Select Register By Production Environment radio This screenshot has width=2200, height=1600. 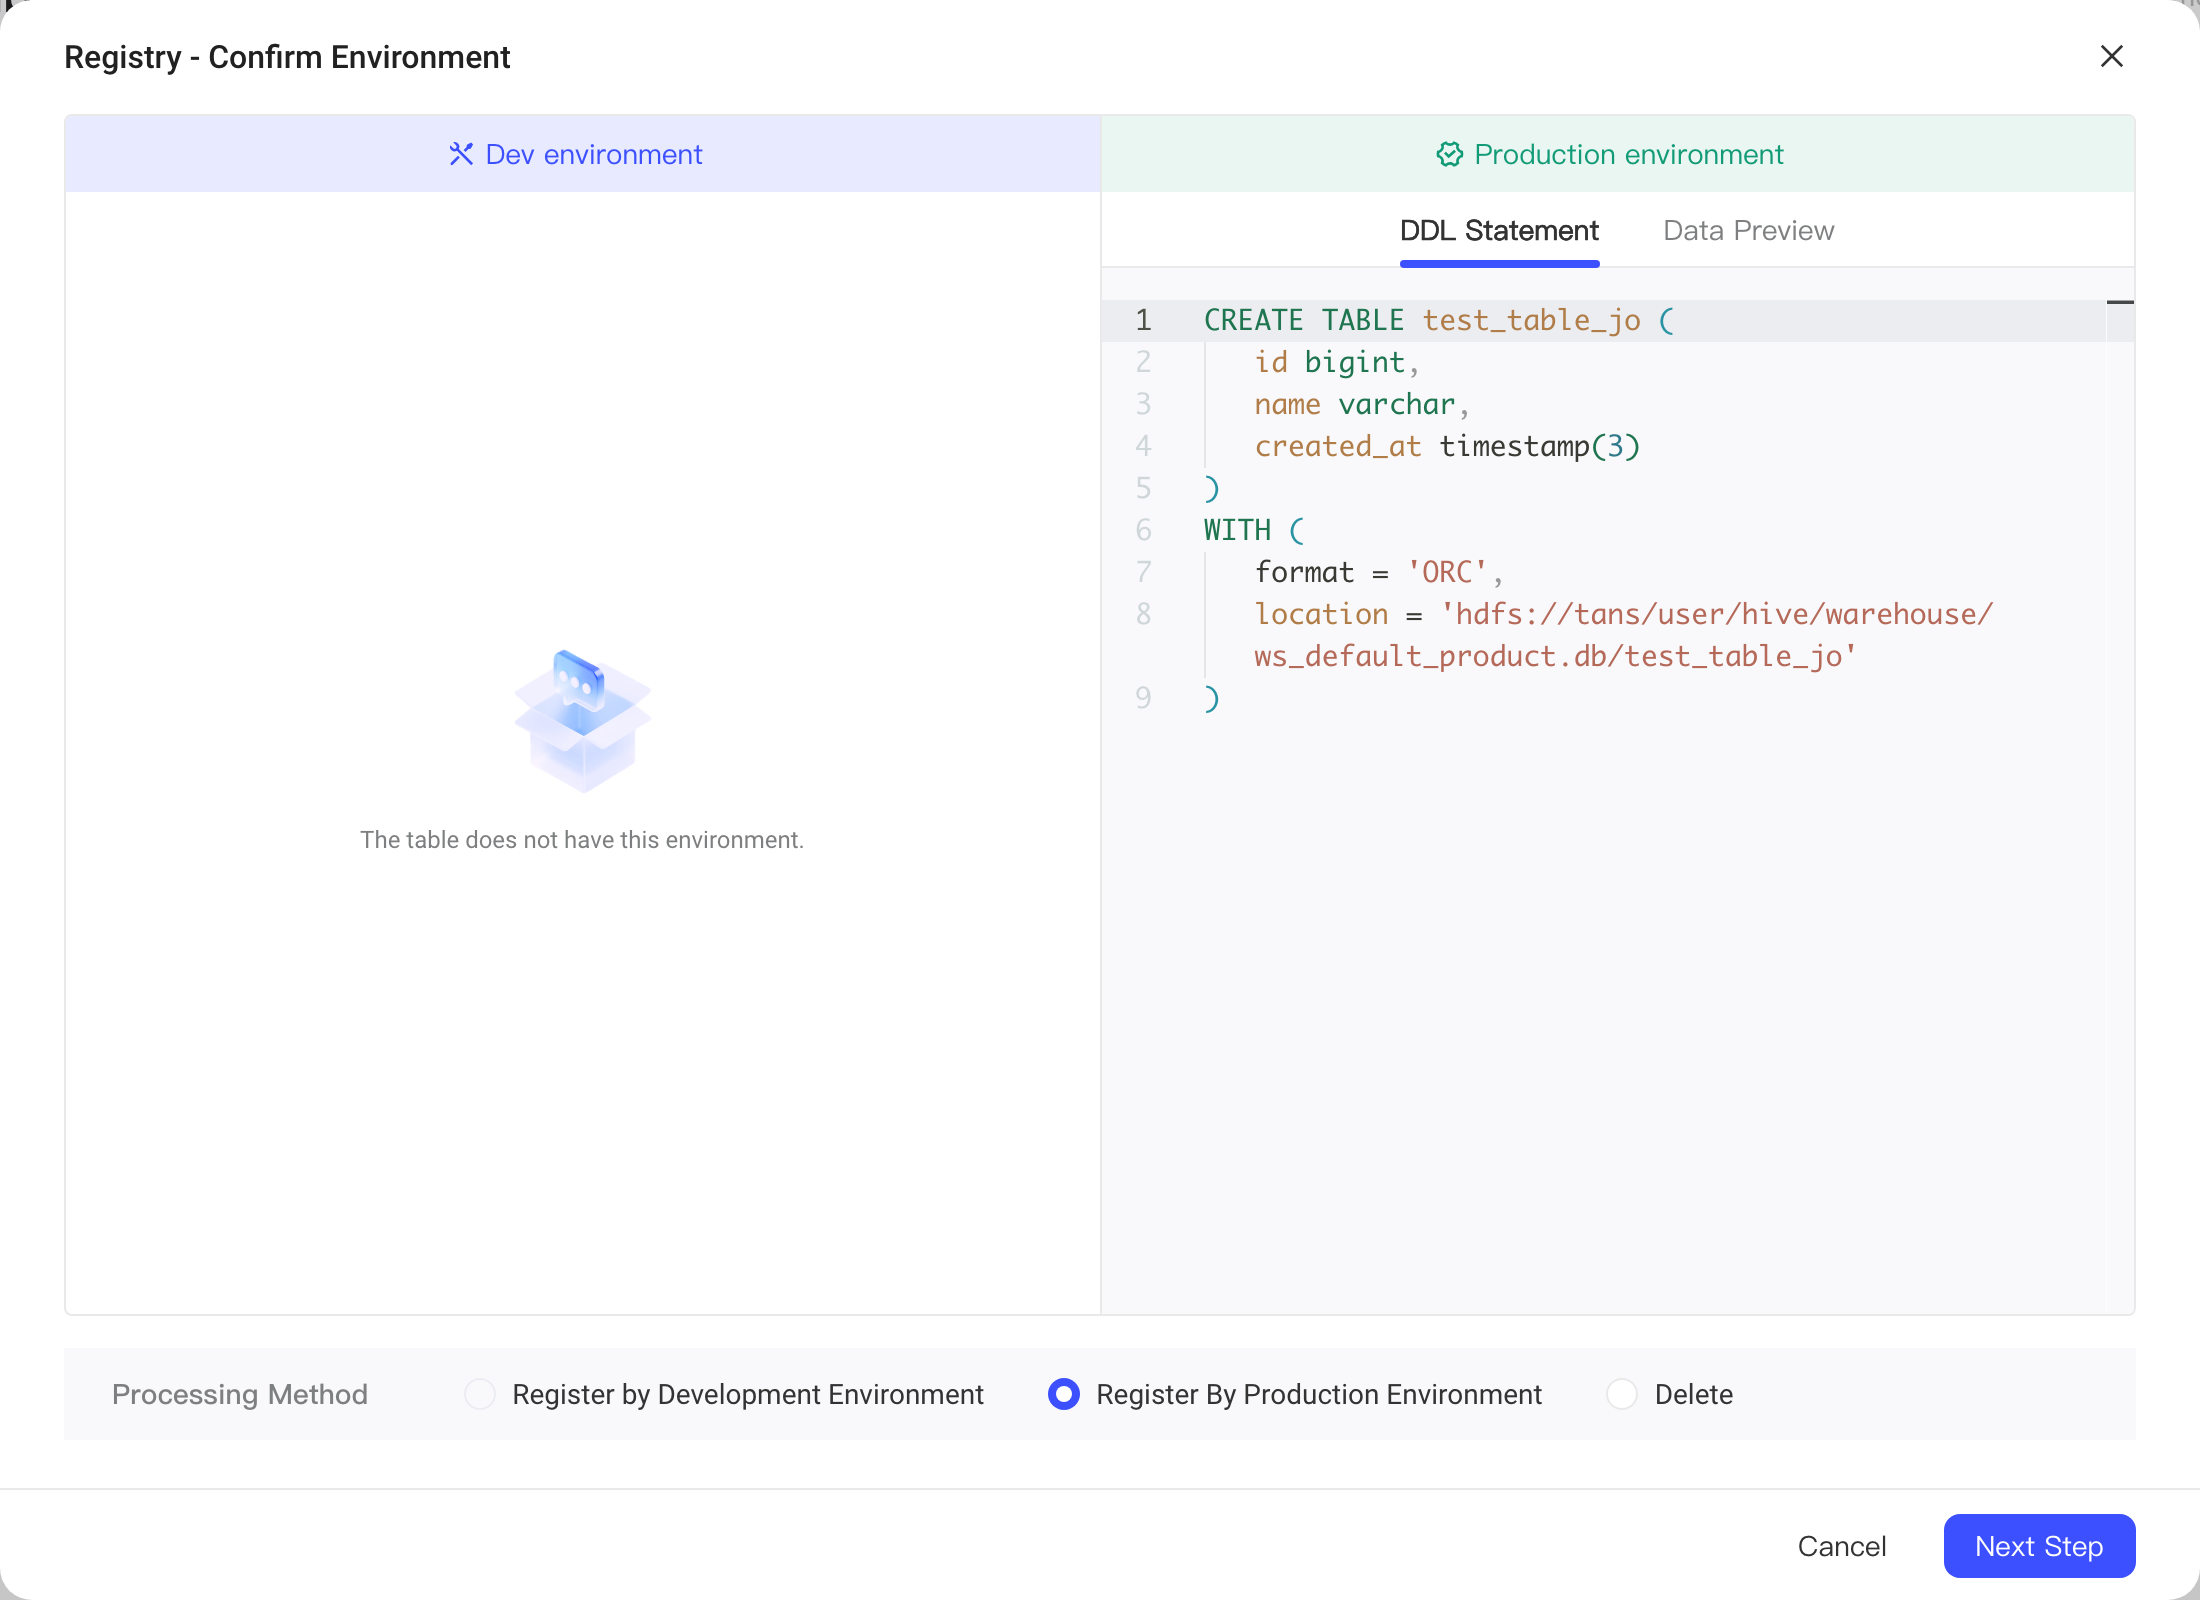(x=1064, y=1394)
